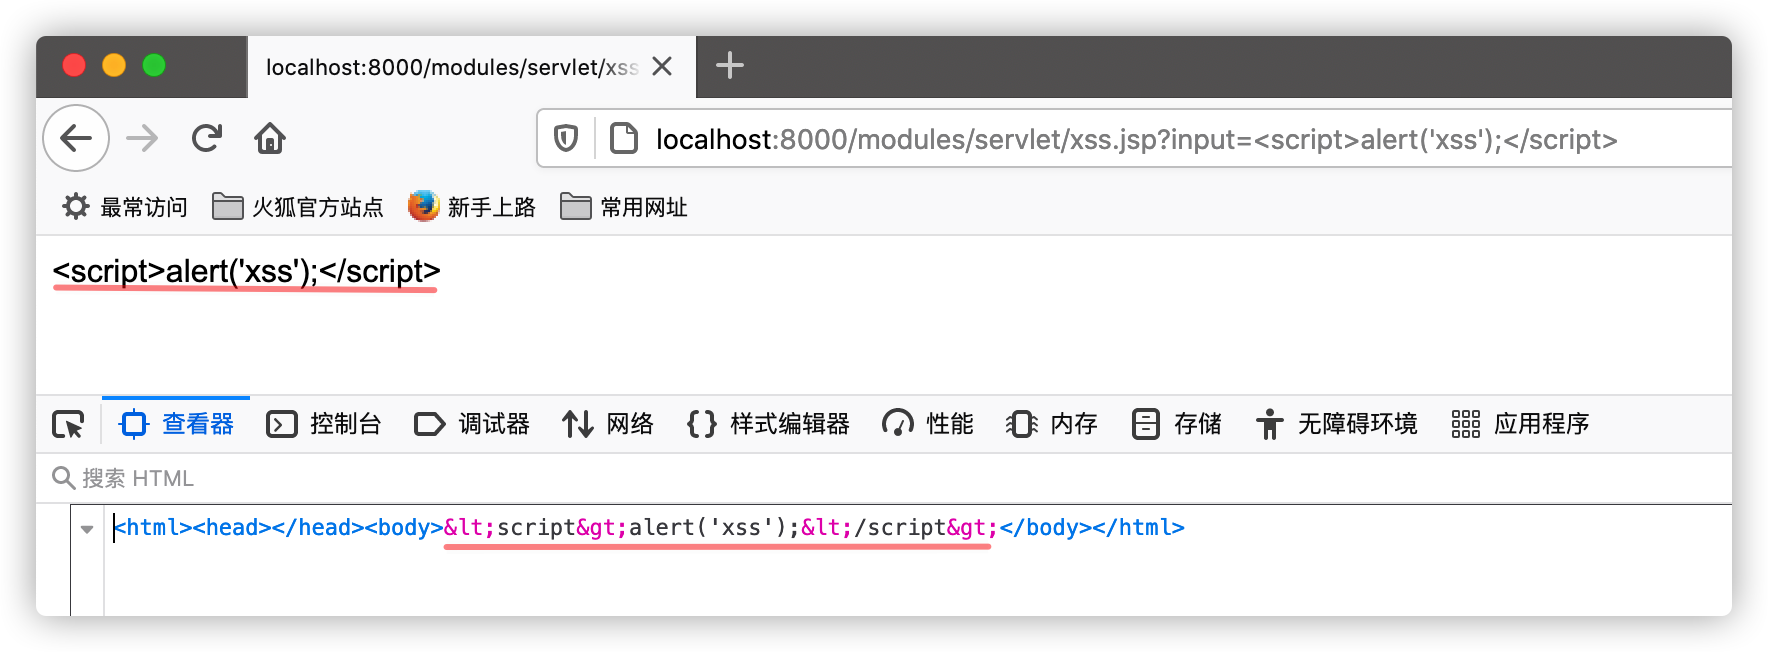Switch to the 网络 network tab
The image size is (1768, 652).
tap(608, 424)
